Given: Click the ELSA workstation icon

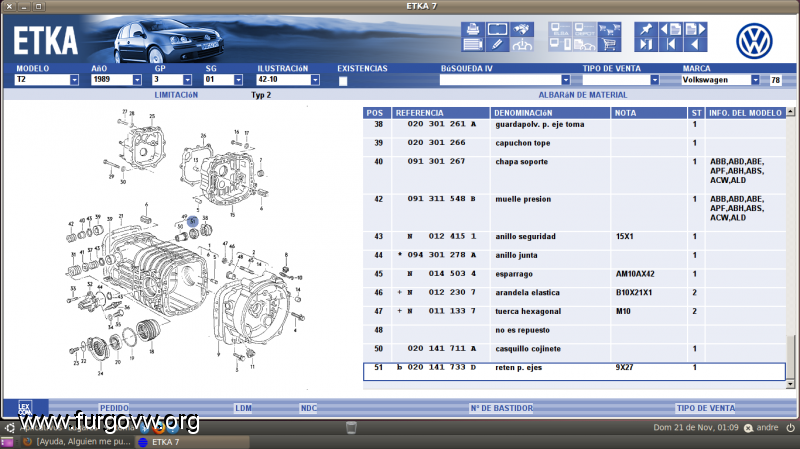Looking at the screenshot, I should tap(560, 29).
